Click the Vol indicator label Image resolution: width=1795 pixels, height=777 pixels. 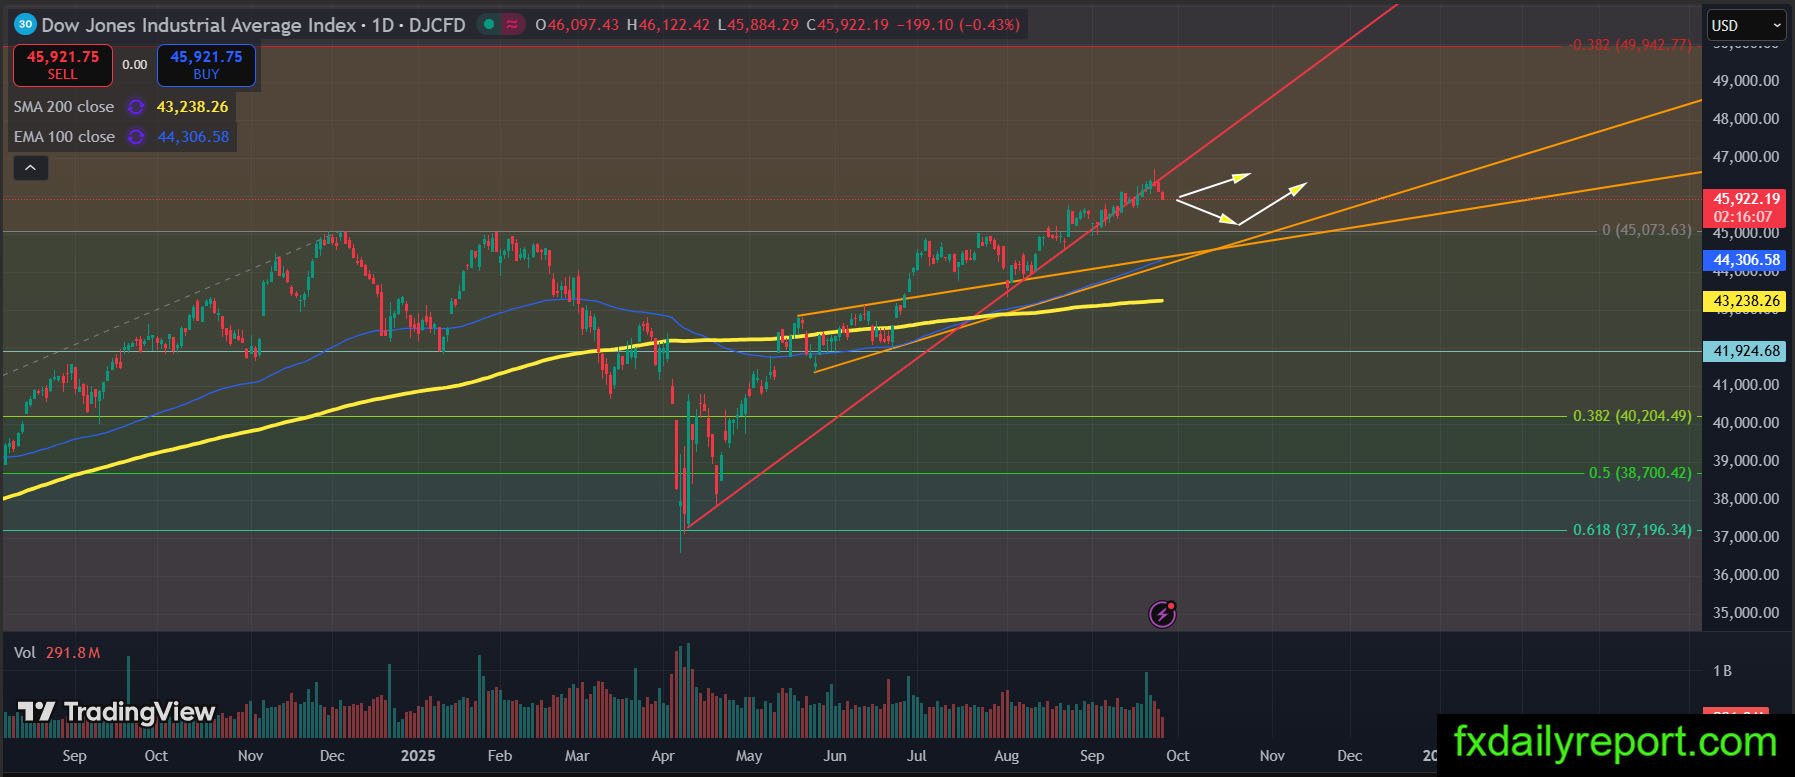24,653
